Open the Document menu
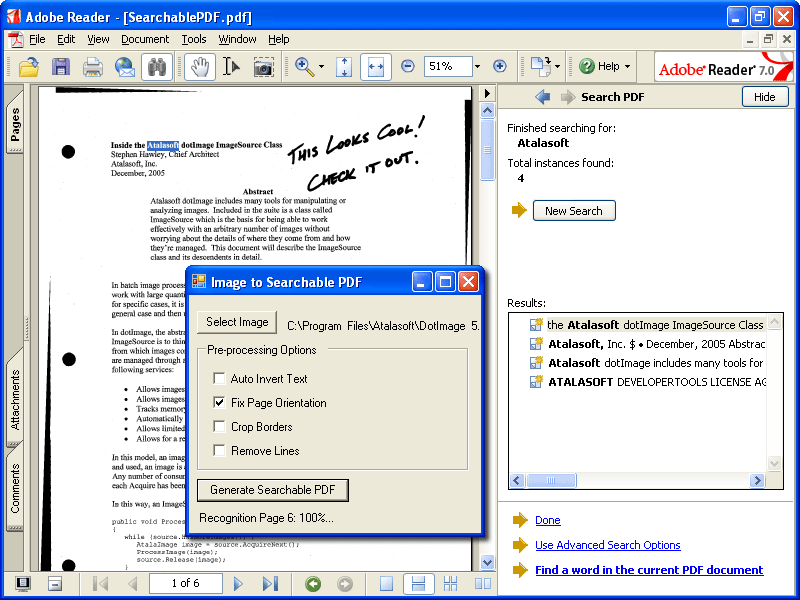Viewport: 800px width, 600px height. (x=145, y=39)
